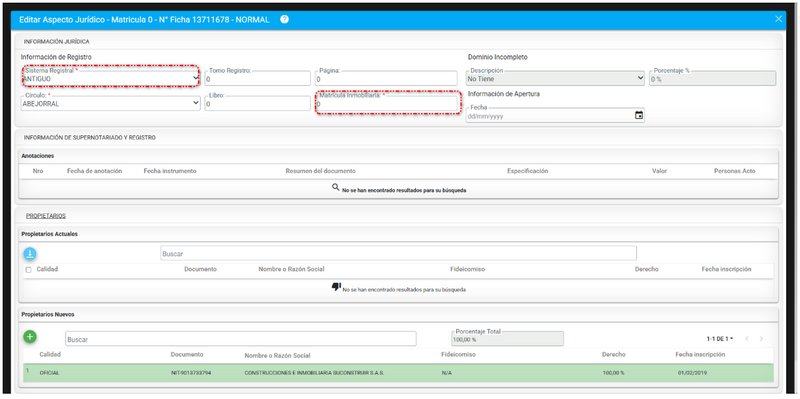Close the Editar Aspecto Jurídico dialog

pos(778,19)
